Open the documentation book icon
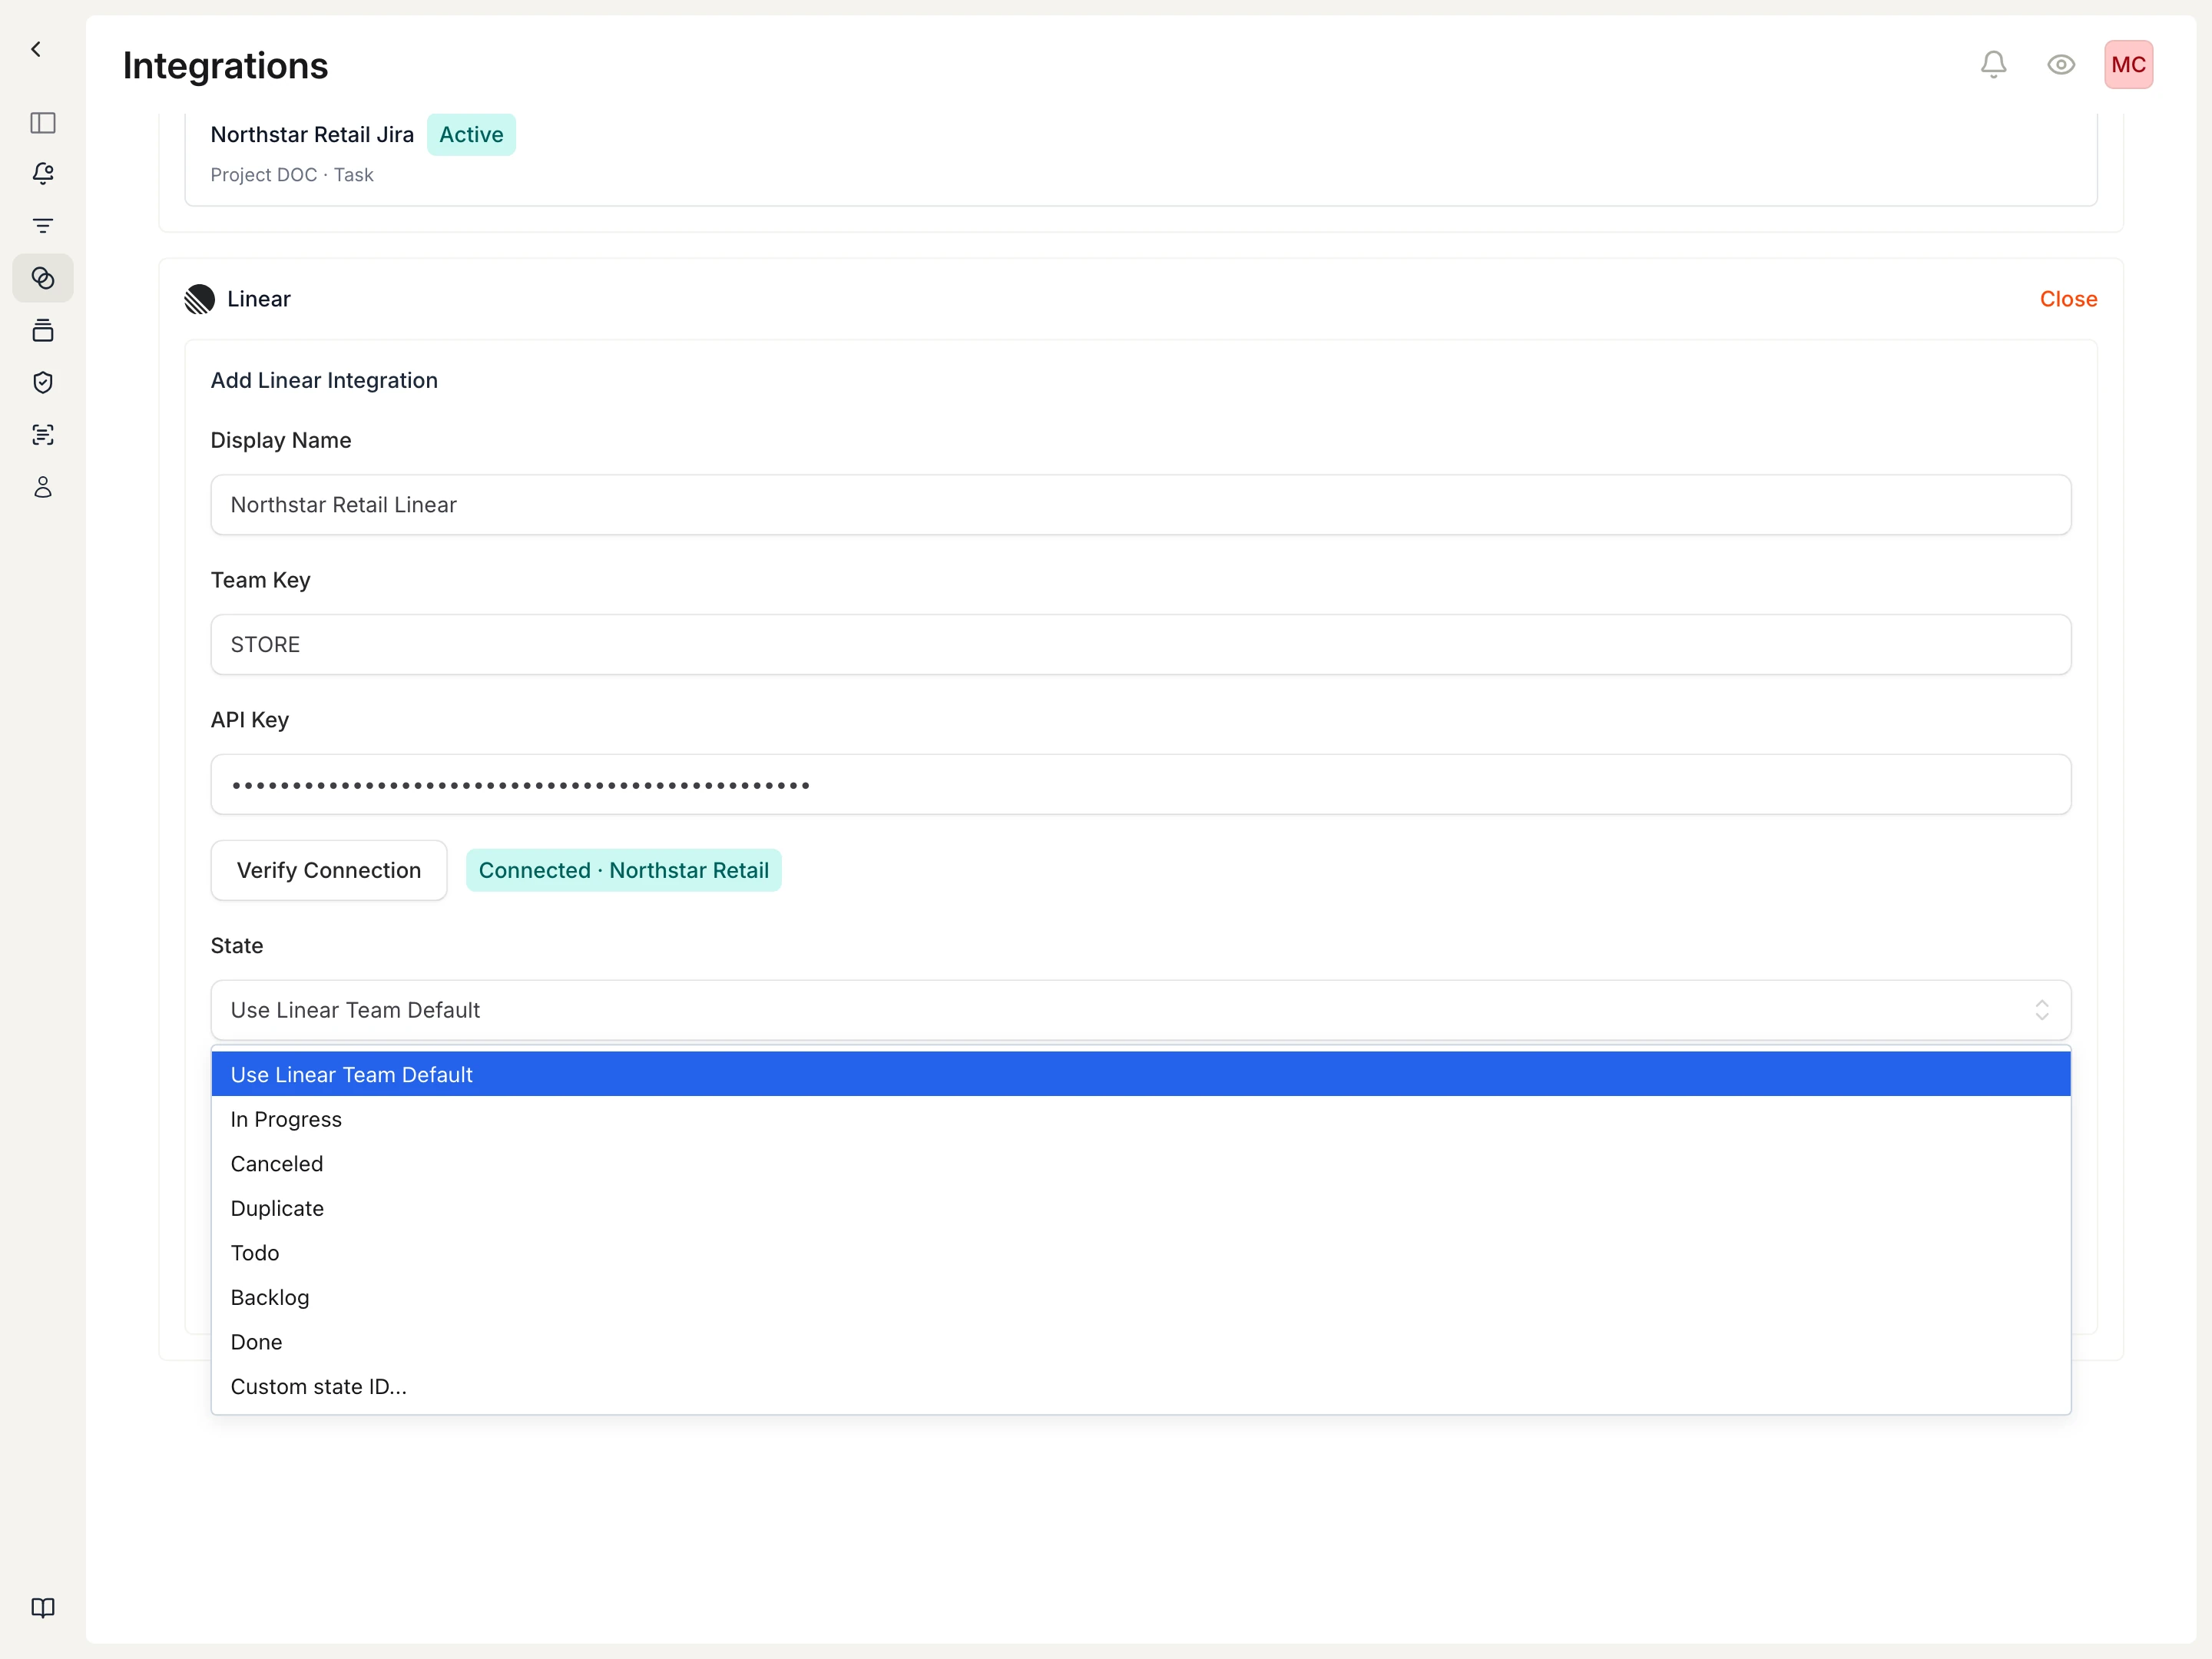 (43, 1607)
